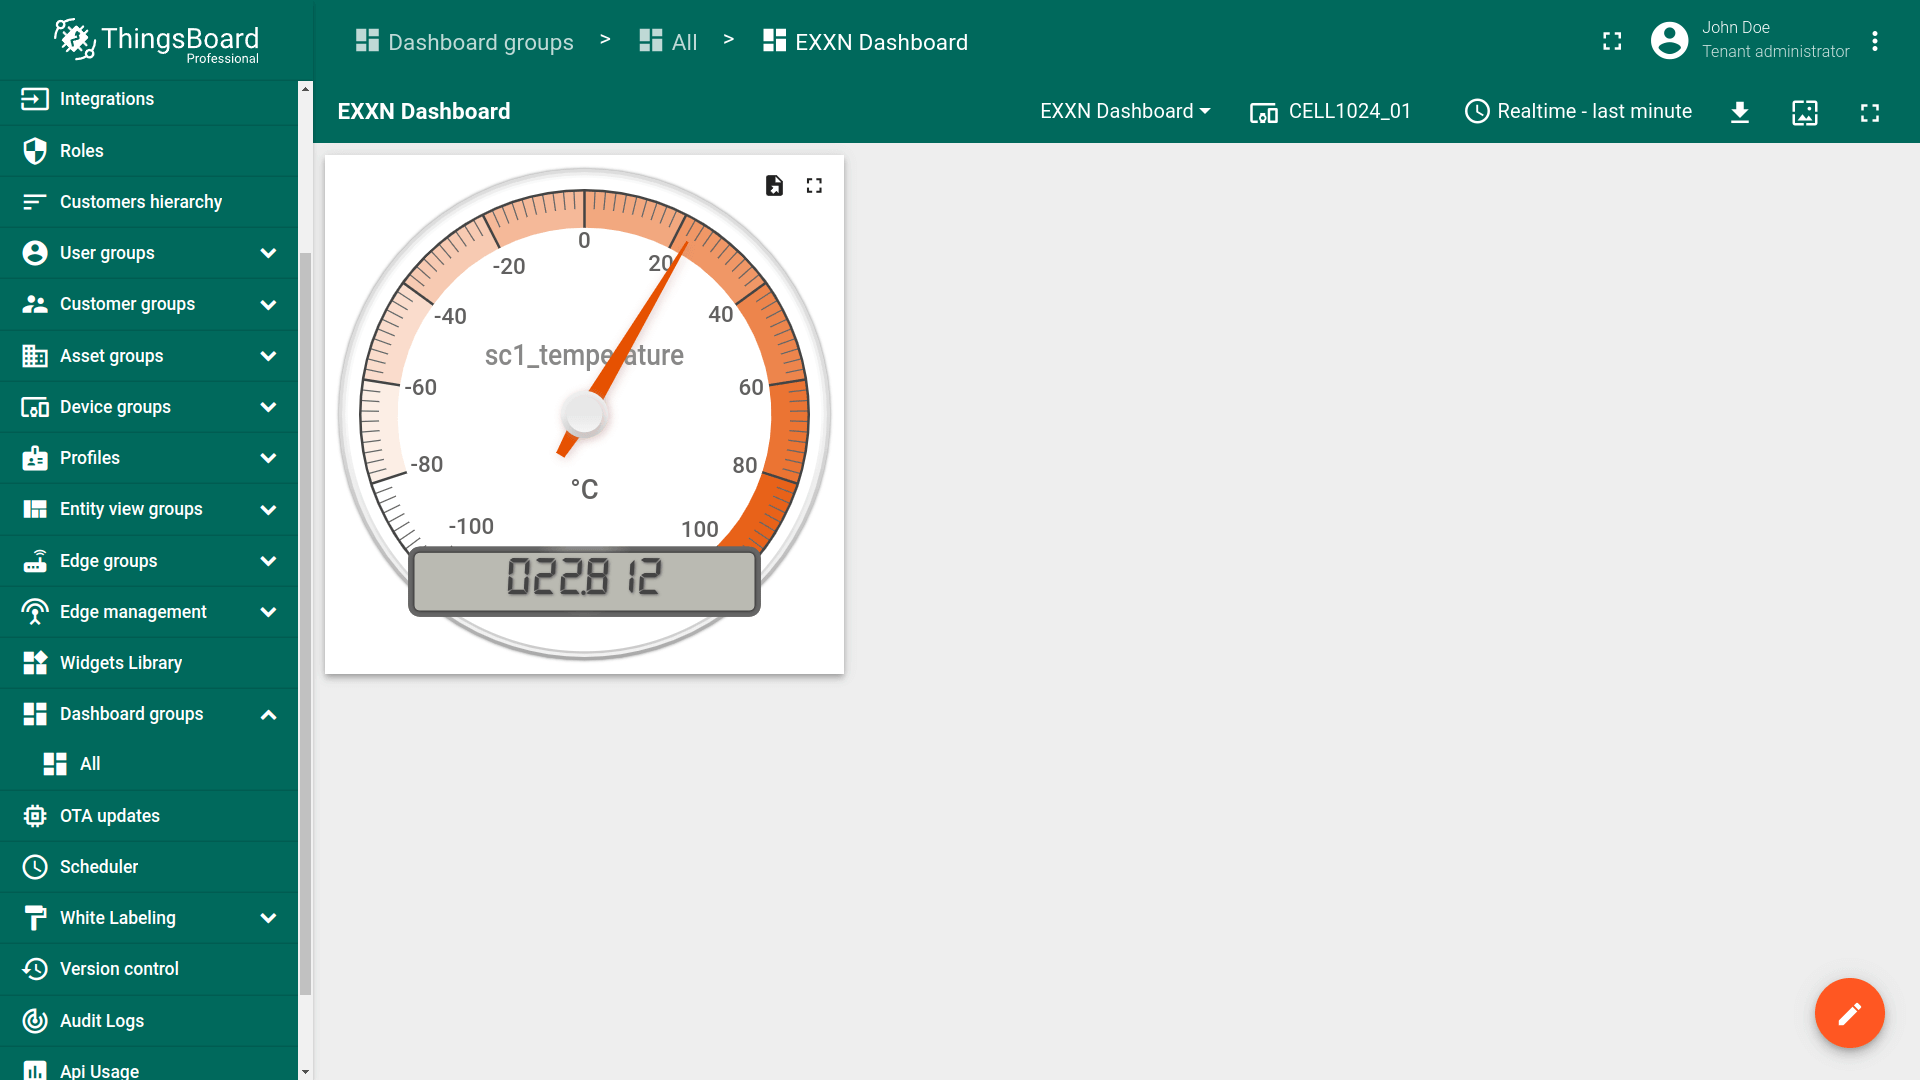Open the EXXN Dashboard state dropdown

(1125, 112)
